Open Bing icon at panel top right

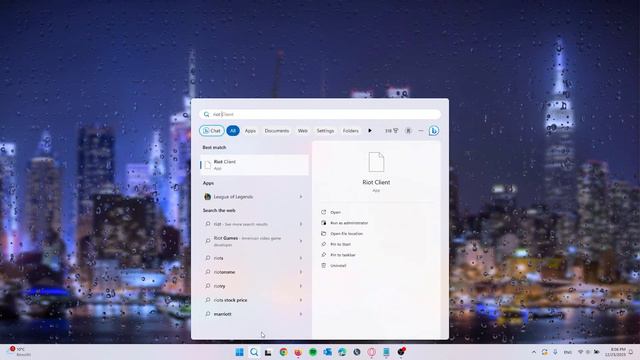(x=434, y=131)
